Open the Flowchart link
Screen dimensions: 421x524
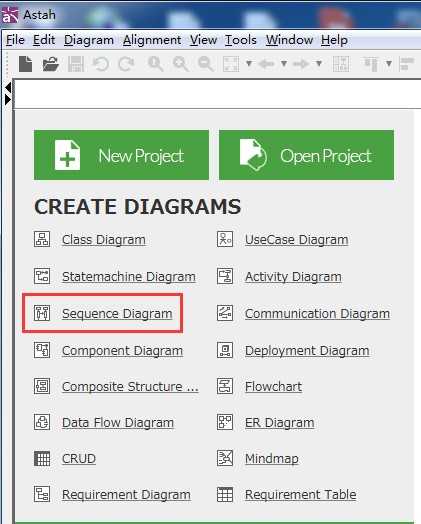pyautogui.click(x=273, y=387)
